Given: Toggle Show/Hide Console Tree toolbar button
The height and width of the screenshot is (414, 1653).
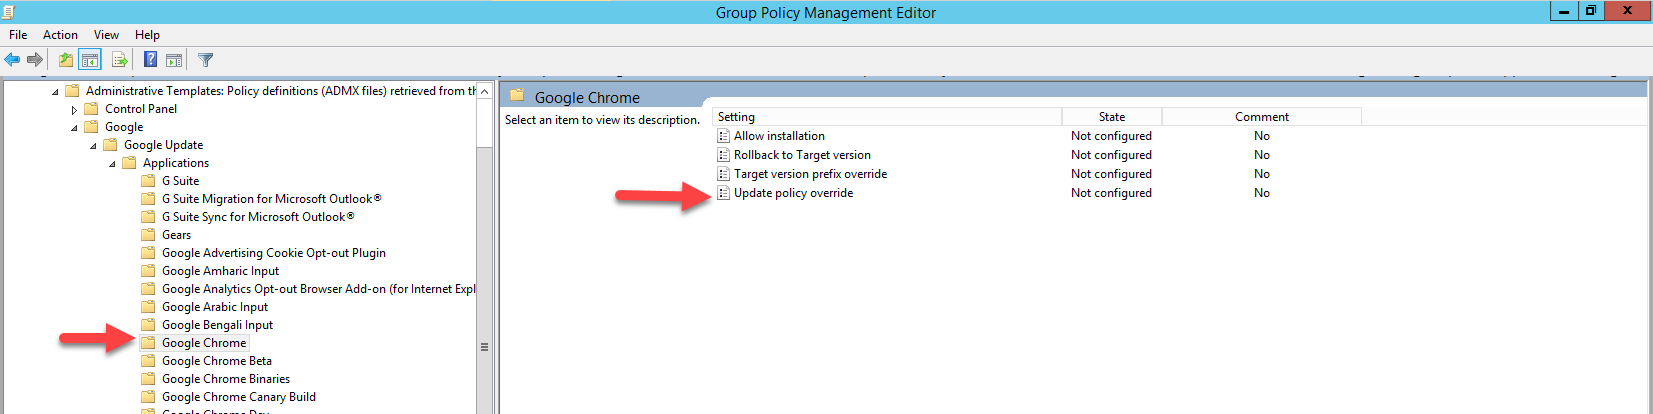Looking at the screenshot, I should tap(90, 60).
